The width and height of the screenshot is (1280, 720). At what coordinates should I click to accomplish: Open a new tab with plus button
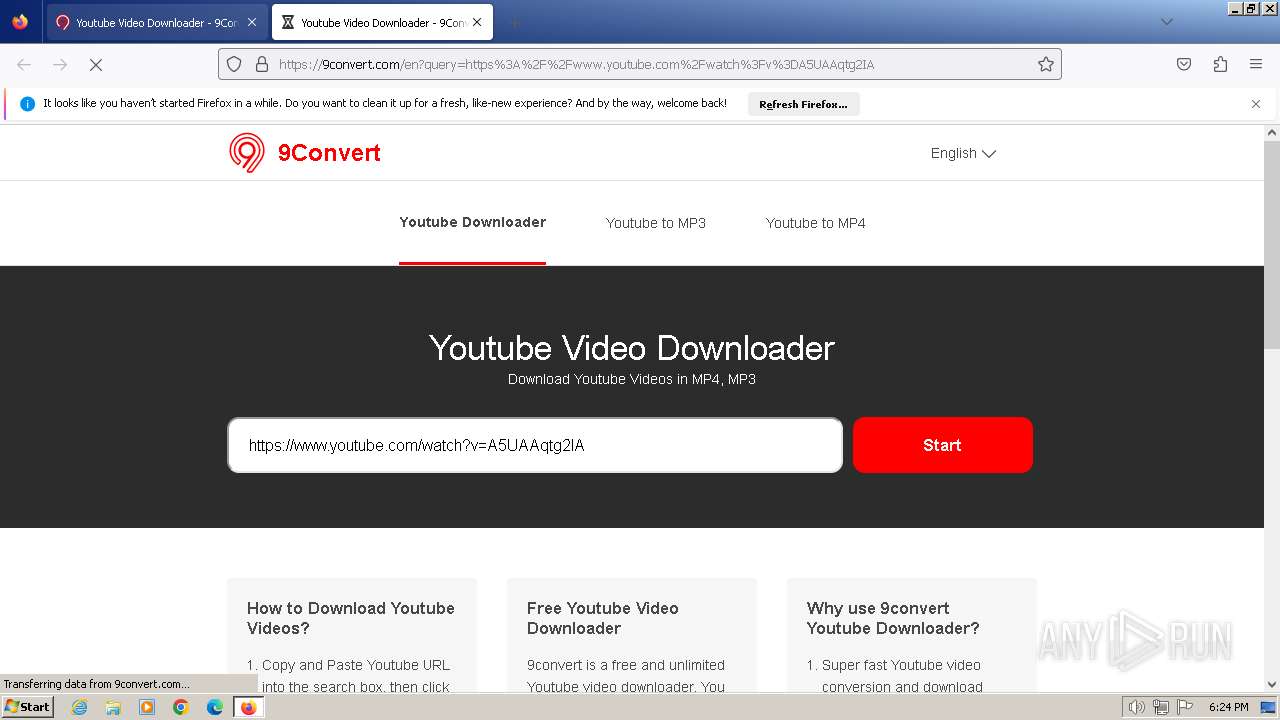click(514, 22)
